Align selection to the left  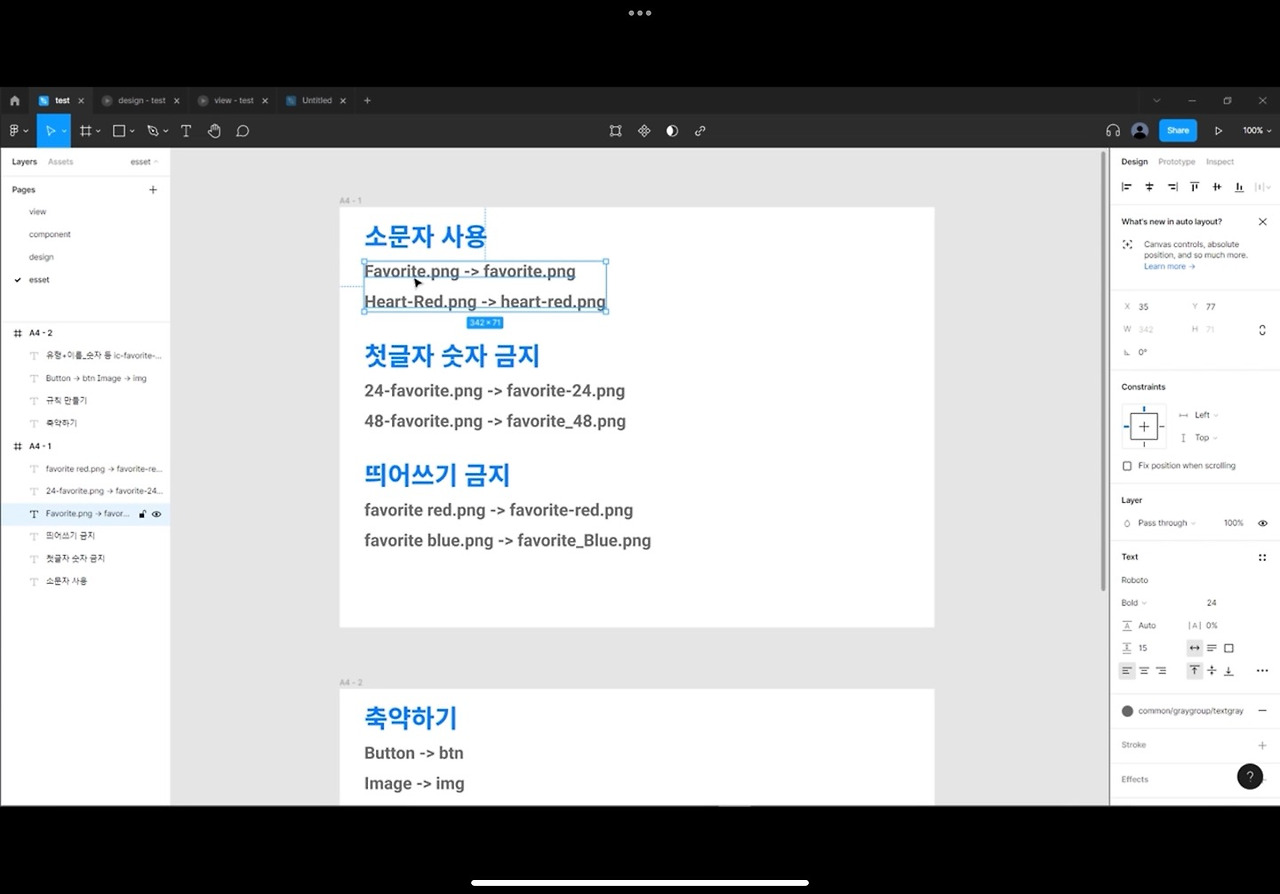pyautogui.click(x=1126, y=187)
